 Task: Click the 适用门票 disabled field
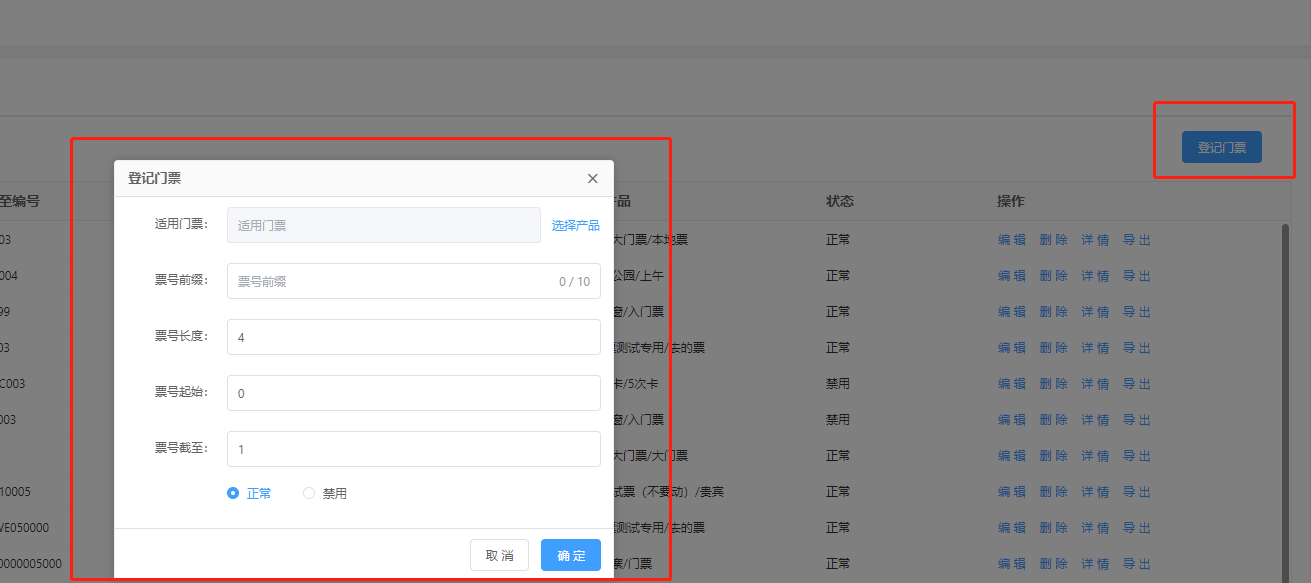[383, 226]
